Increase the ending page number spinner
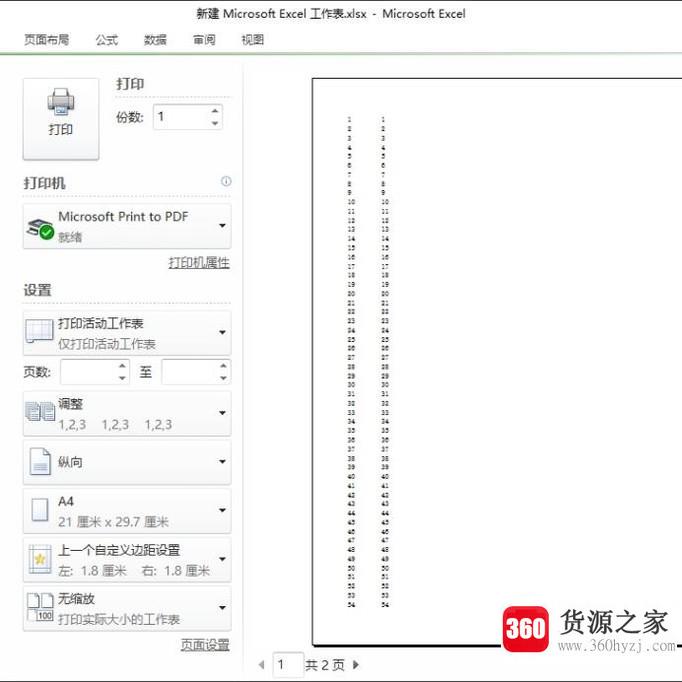682x682 pixels. point(223,366)
